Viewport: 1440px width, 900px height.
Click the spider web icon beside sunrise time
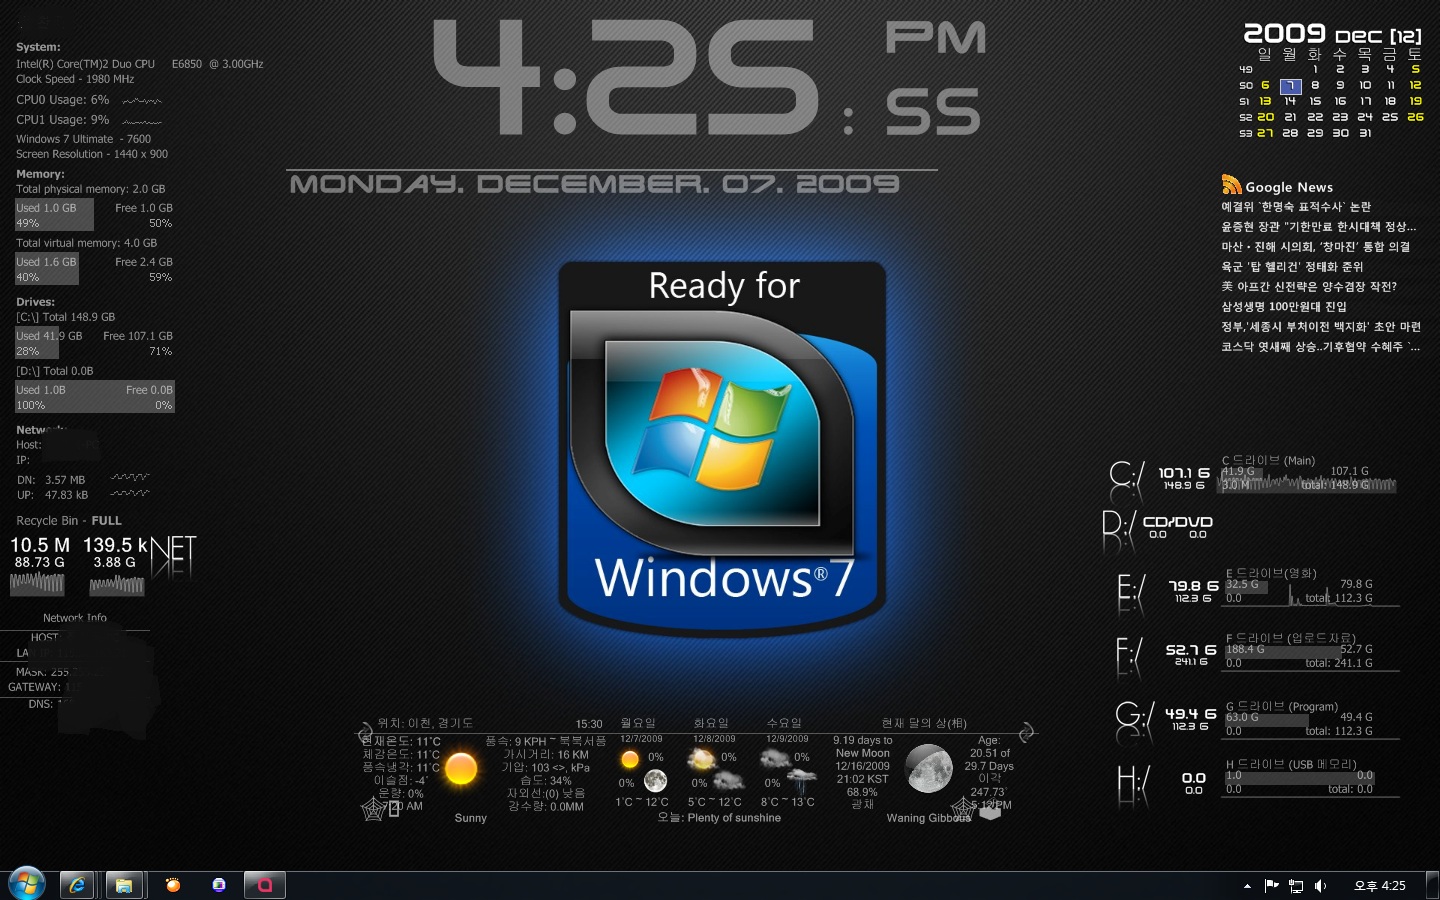coord(373,809)
